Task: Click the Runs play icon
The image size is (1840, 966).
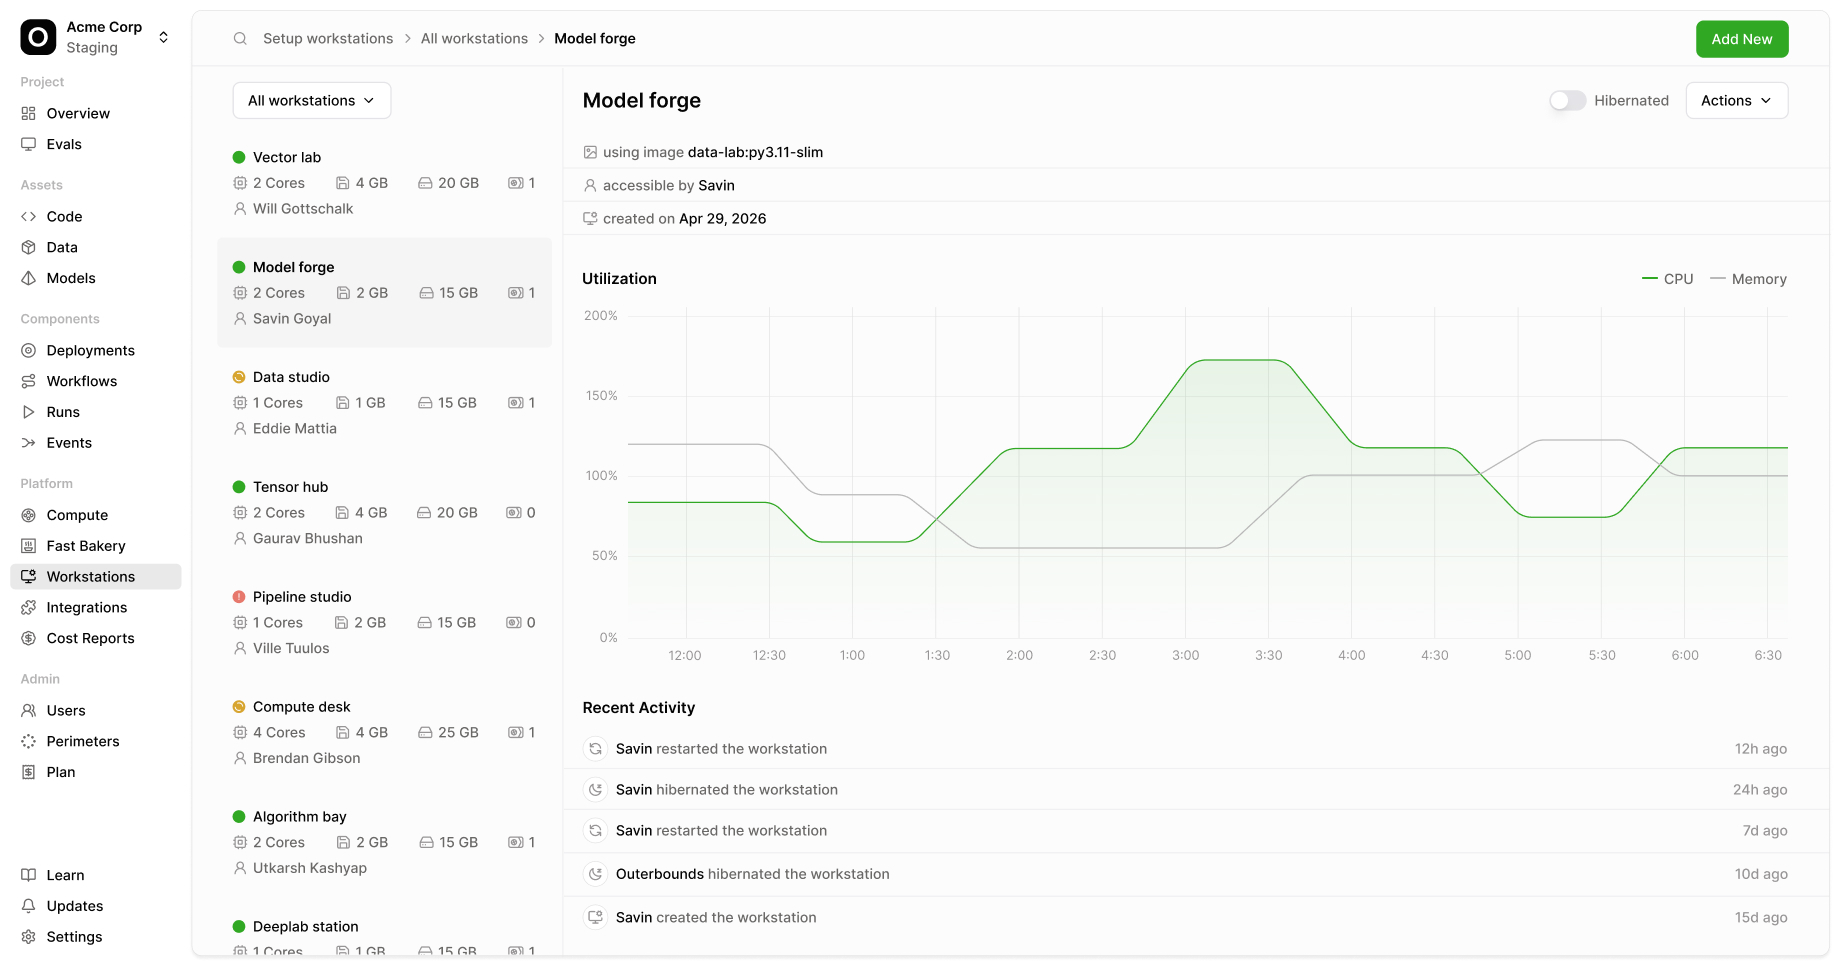Action: click(x=28, y=412)
